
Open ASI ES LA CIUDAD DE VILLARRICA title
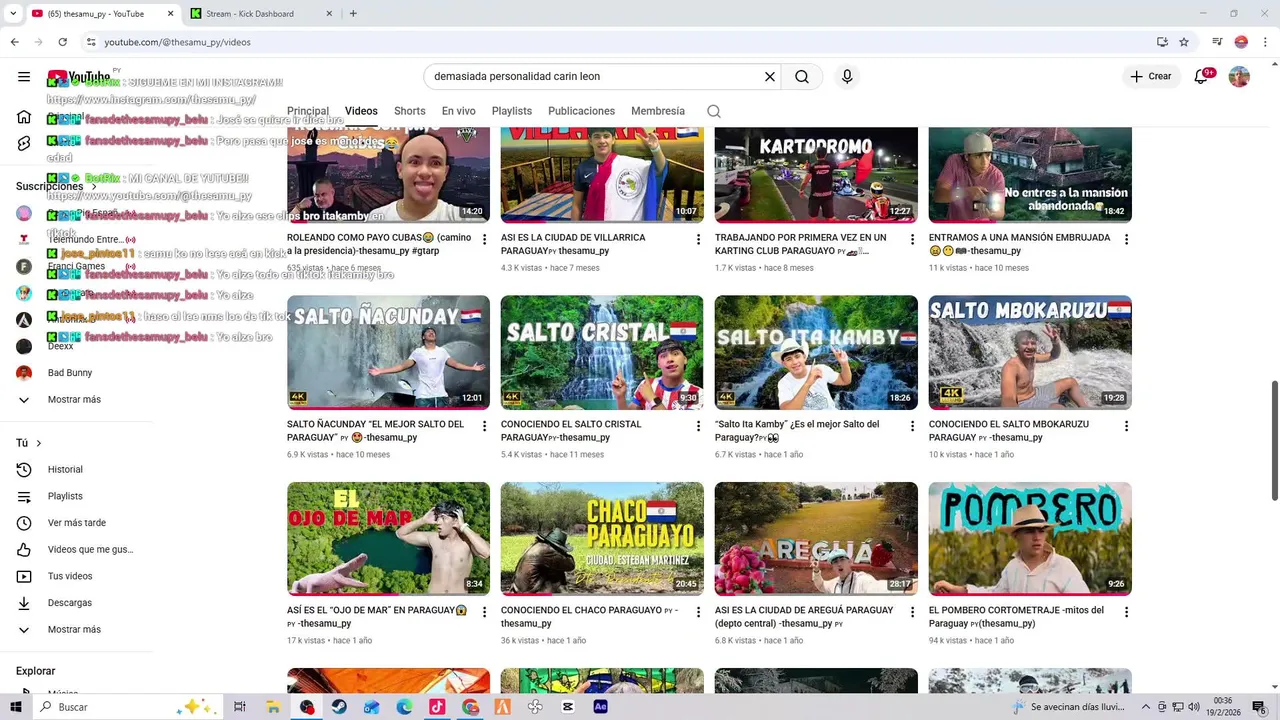coord(573,244)
